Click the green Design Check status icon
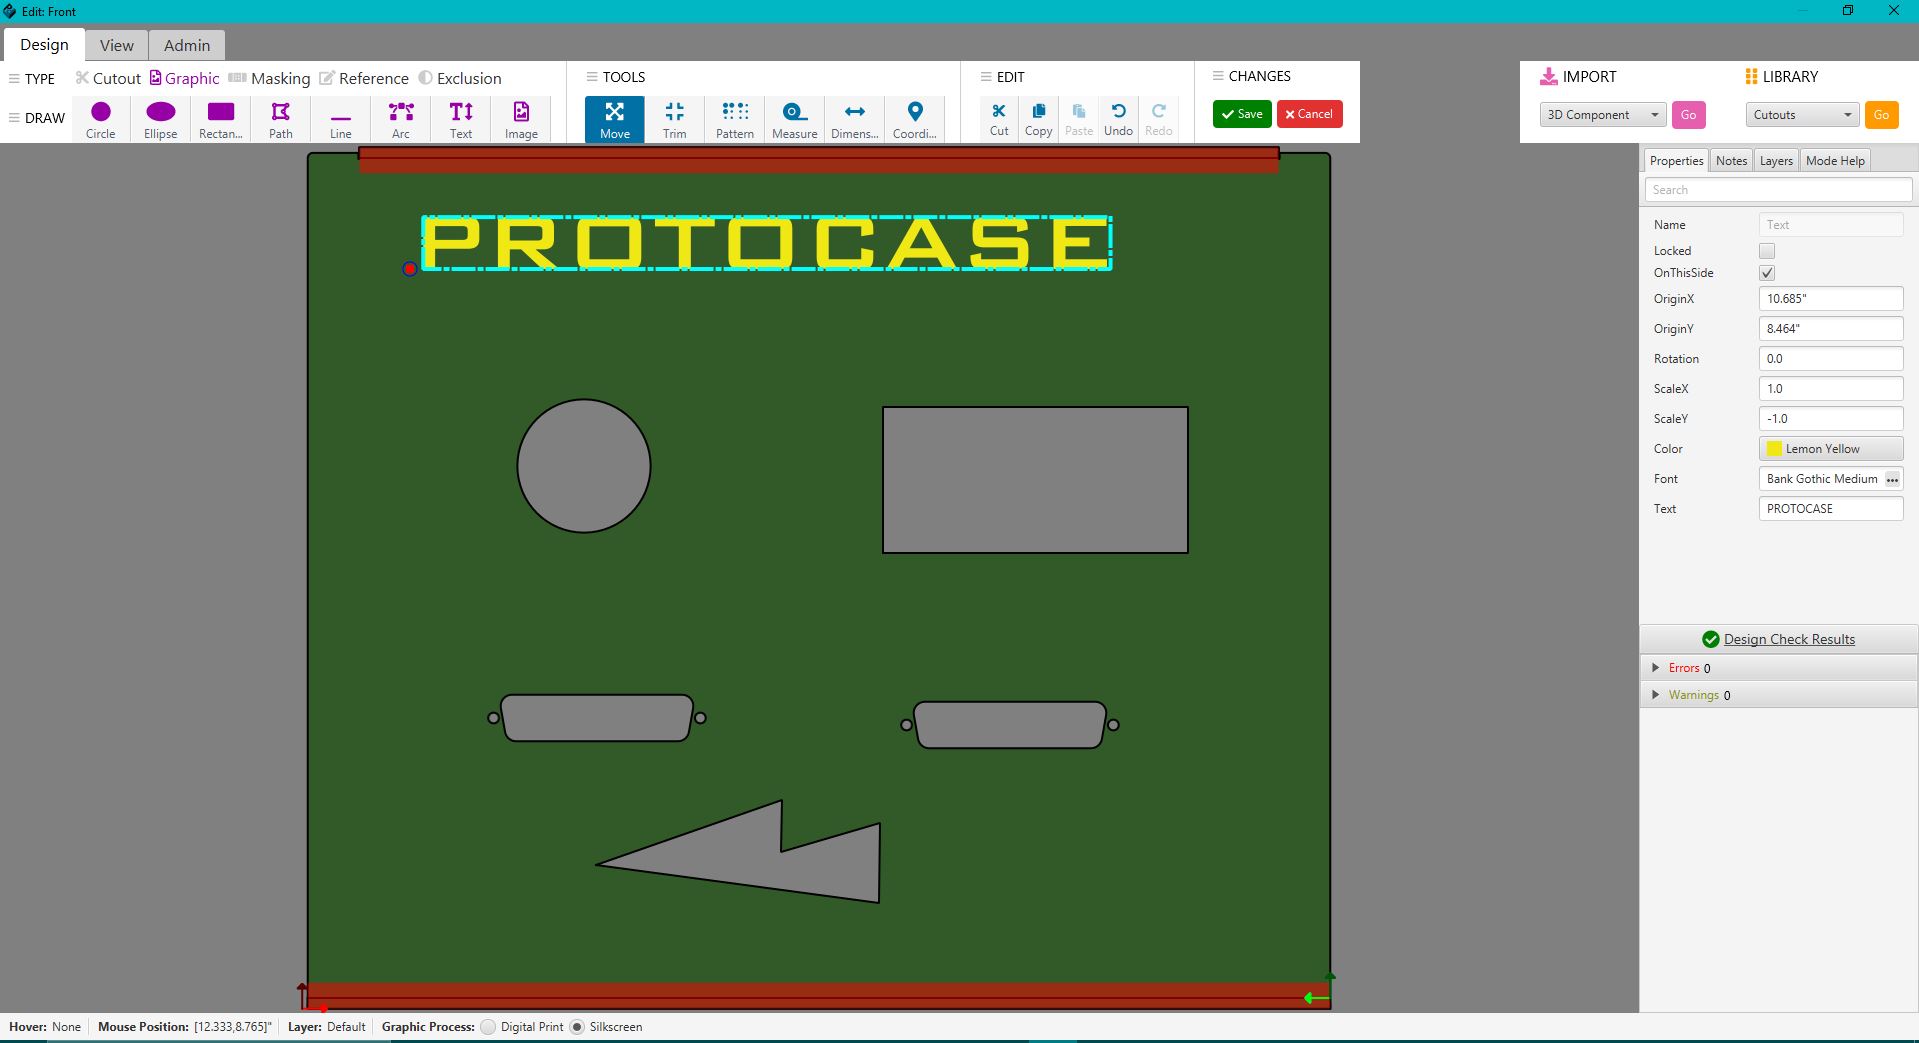 1711,639
